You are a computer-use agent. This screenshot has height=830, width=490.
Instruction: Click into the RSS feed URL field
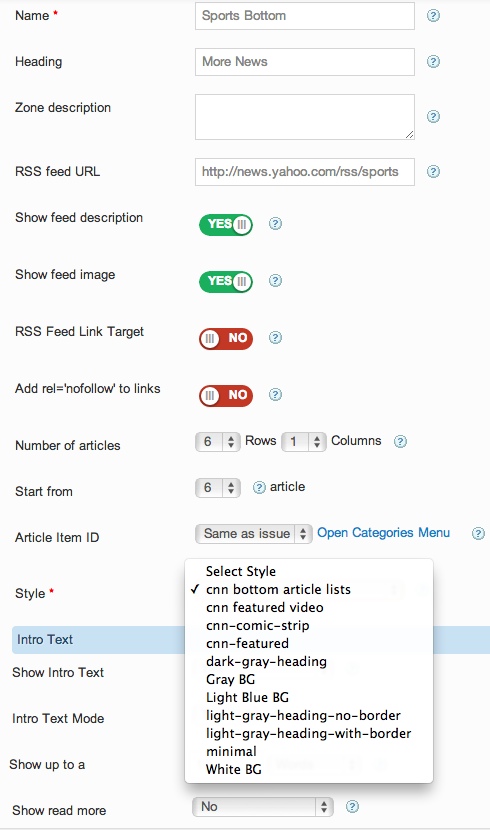click(305, 172)
